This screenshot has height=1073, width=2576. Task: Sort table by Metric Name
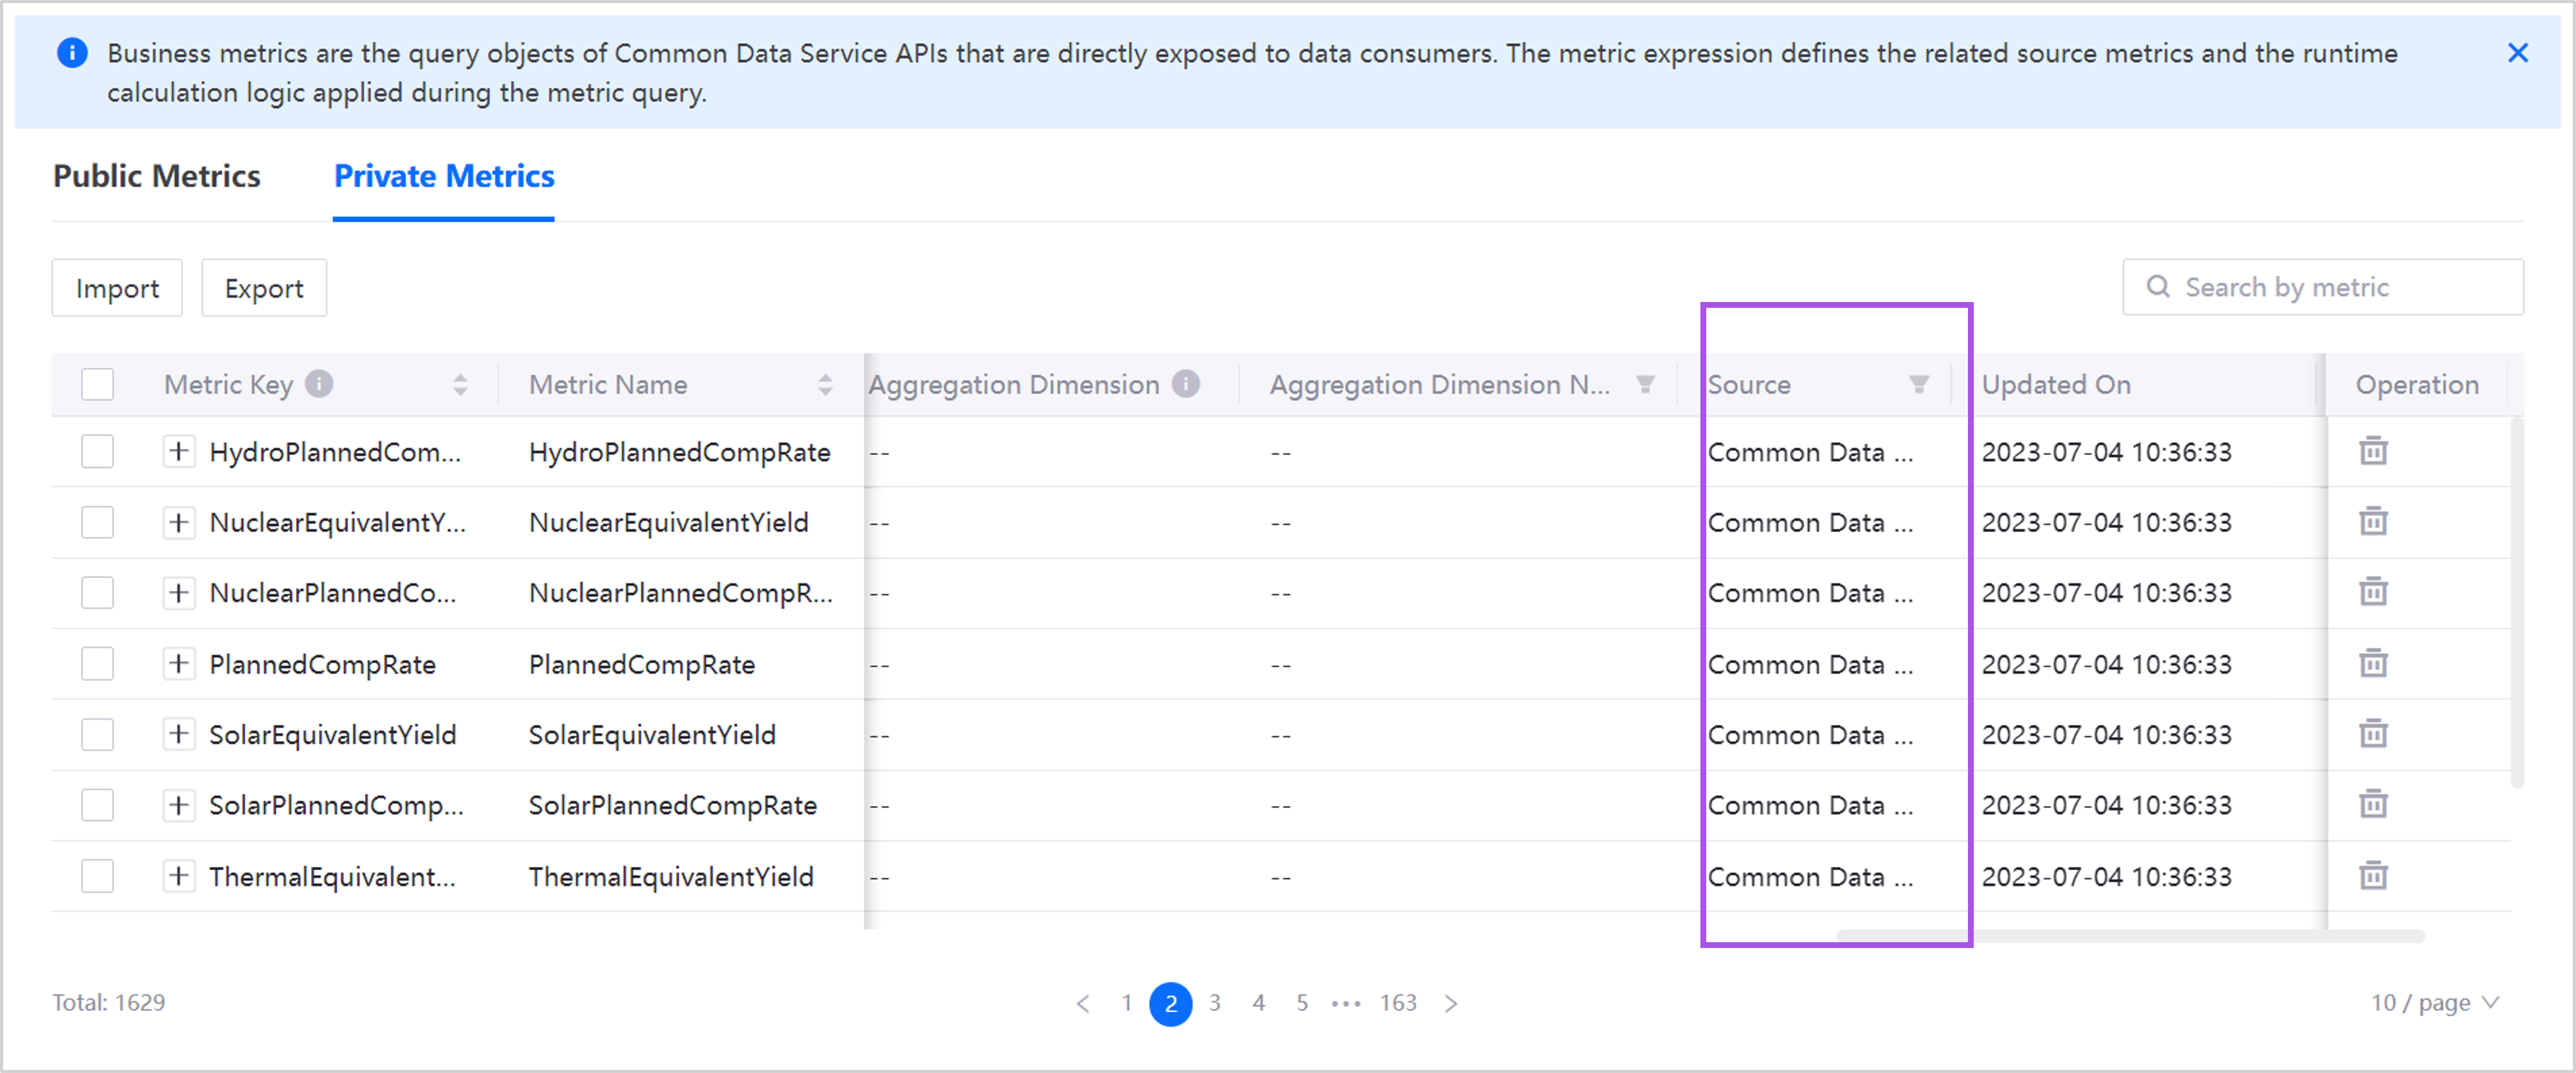(825, 385)
